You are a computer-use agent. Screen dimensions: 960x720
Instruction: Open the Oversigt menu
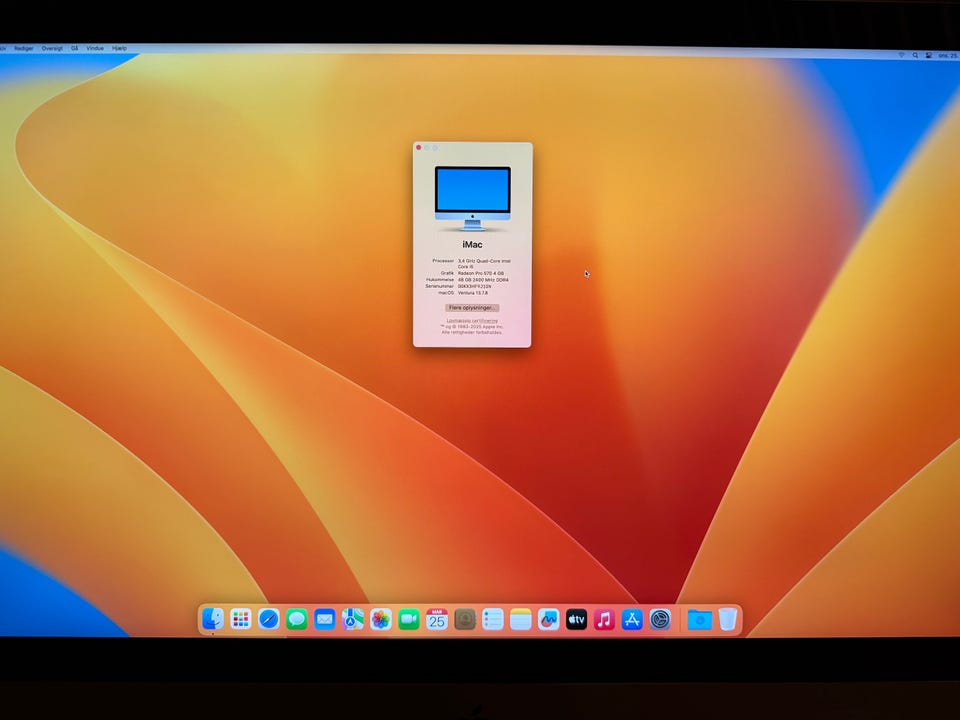tap(52, 48)
